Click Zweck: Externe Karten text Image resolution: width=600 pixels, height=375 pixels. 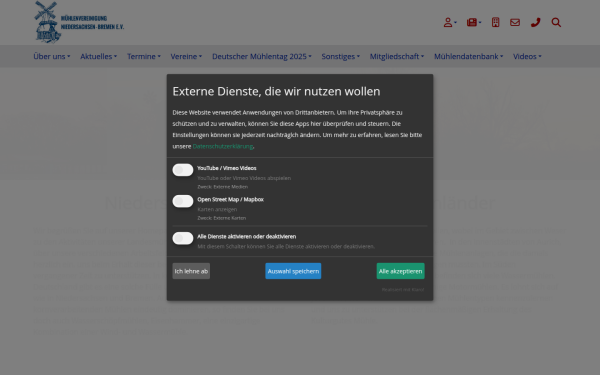(x=222, y=218)
